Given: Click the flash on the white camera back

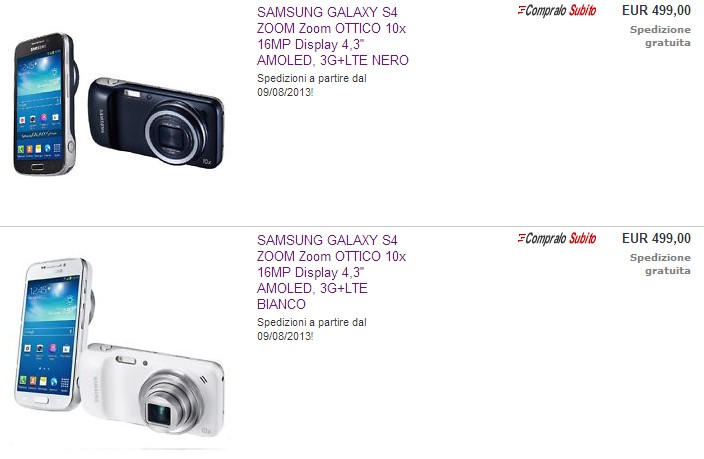Looking at the screenshot, I should tap(126, 360).
